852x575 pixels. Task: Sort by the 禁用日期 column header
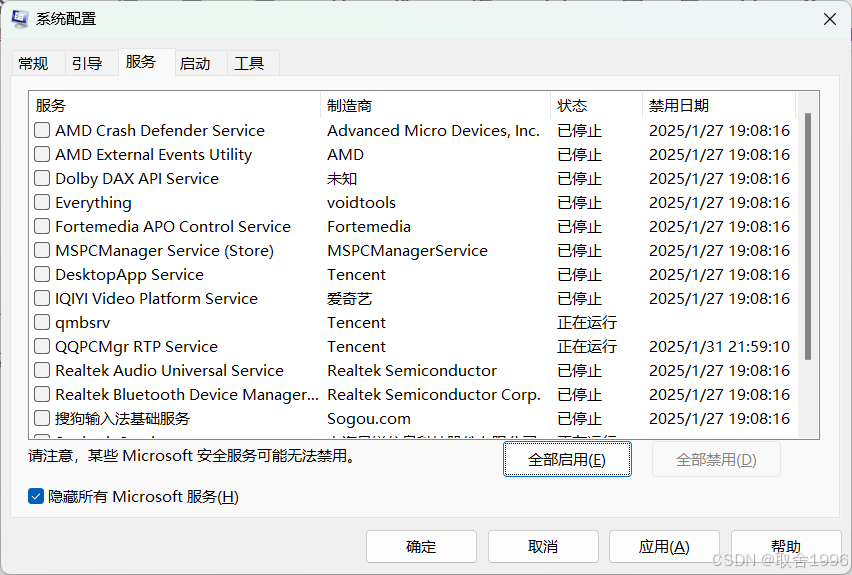(719, 105)
